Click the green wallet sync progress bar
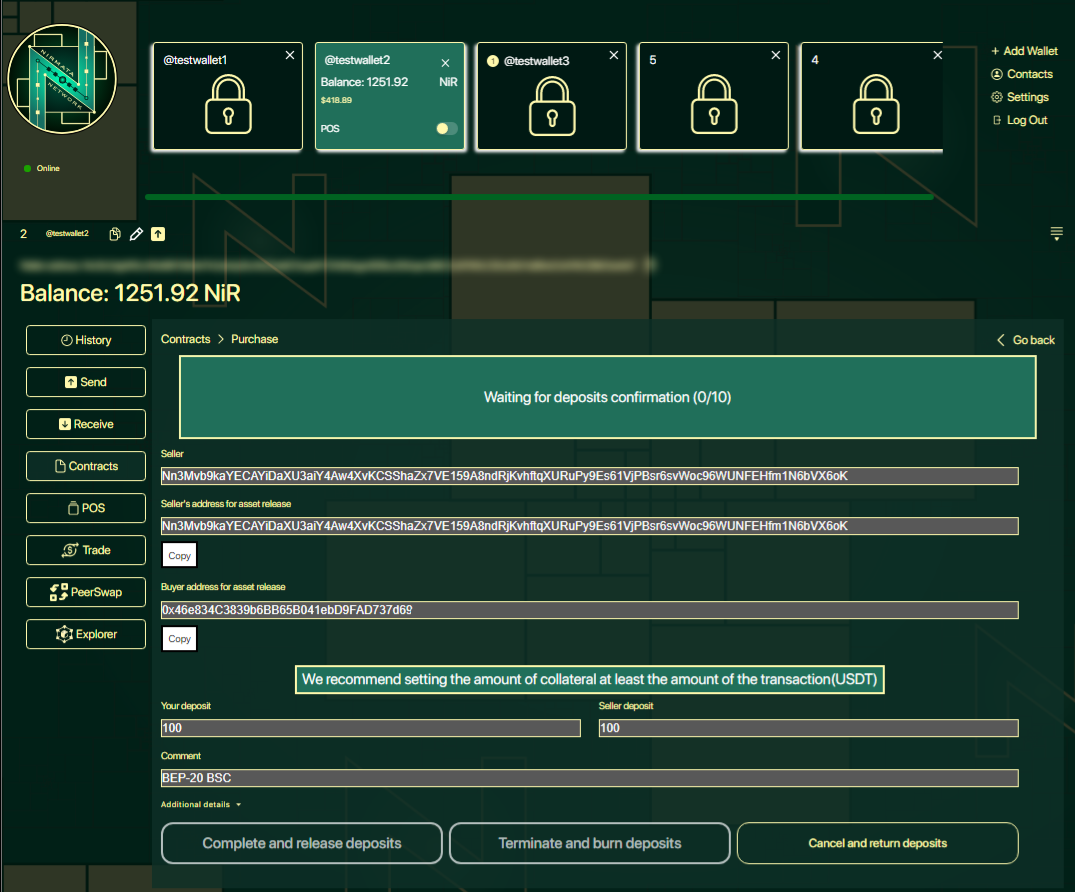 pyautogui.click(x=539, y=197)
